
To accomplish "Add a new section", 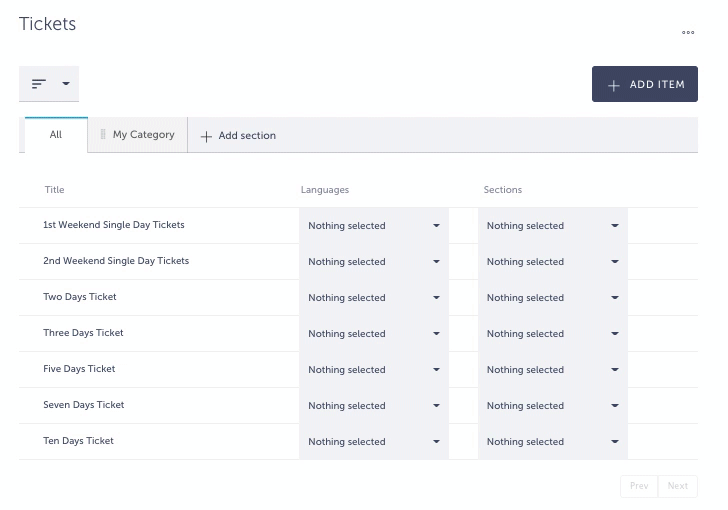I will point(238,136).
